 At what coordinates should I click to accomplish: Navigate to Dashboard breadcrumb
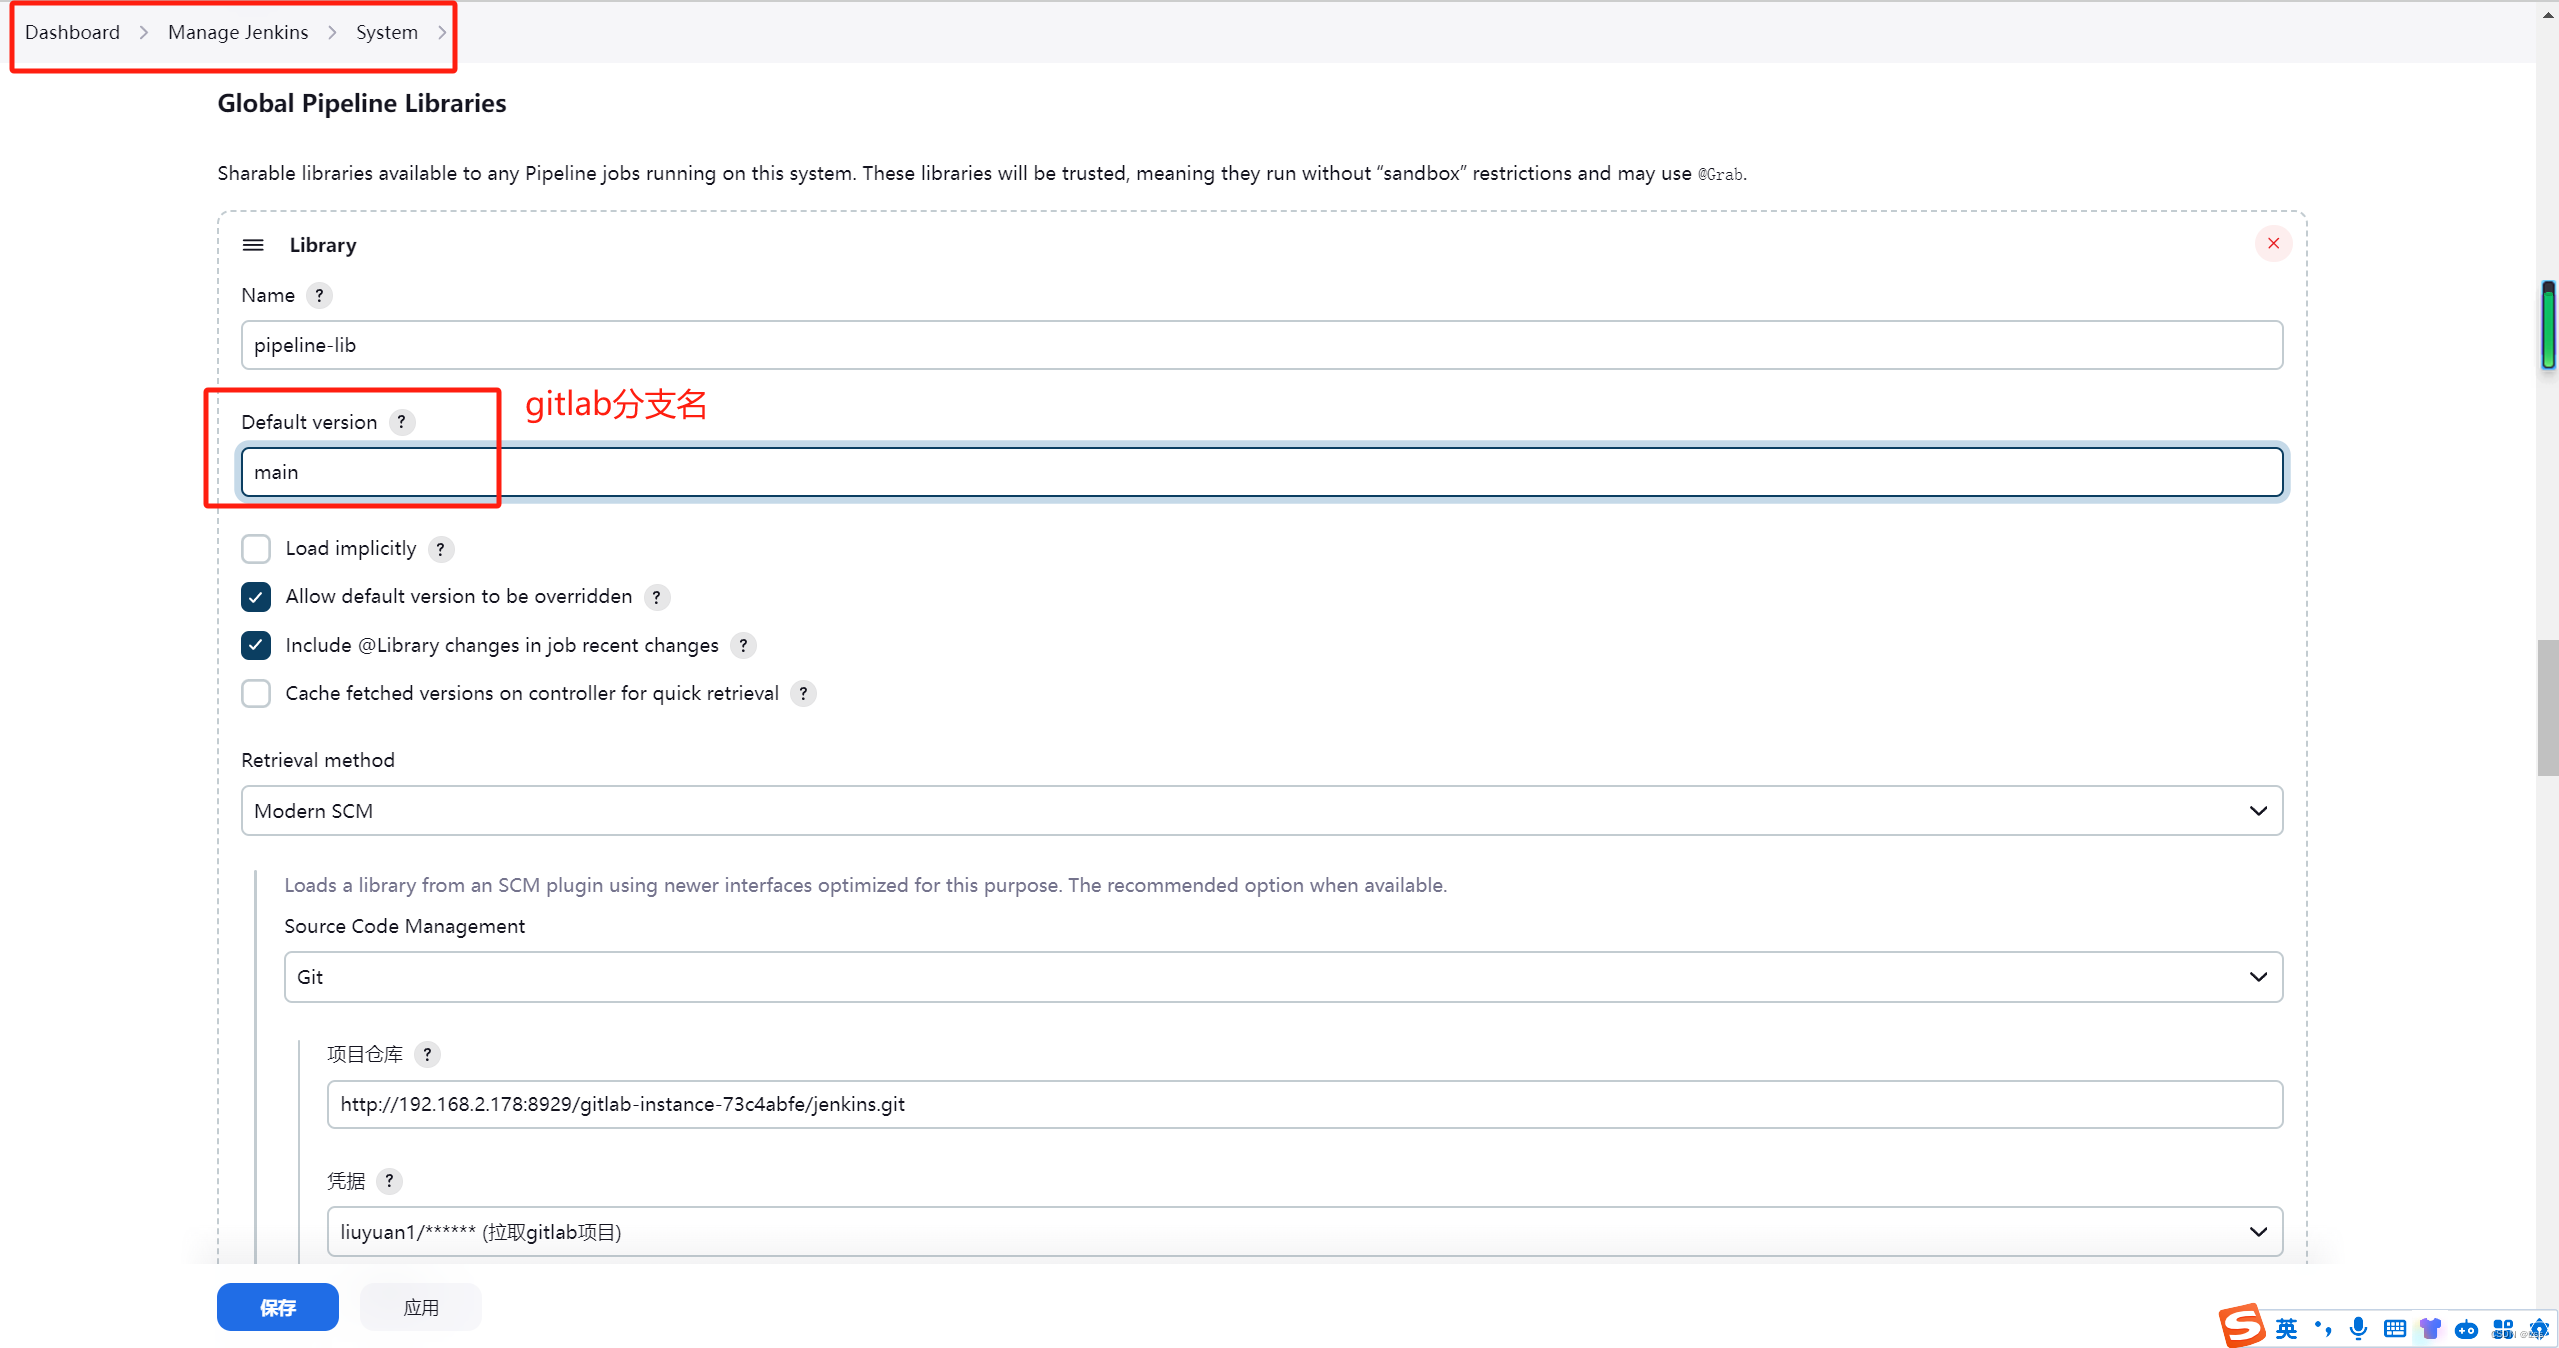click(72, 32)
